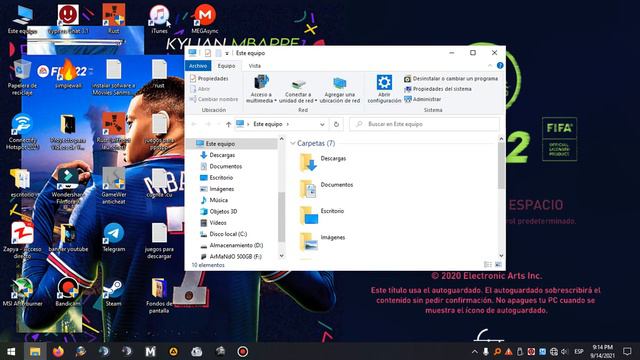Select Almacenamiento (D:) drive
640x360 pixels.
coord(231,245)
